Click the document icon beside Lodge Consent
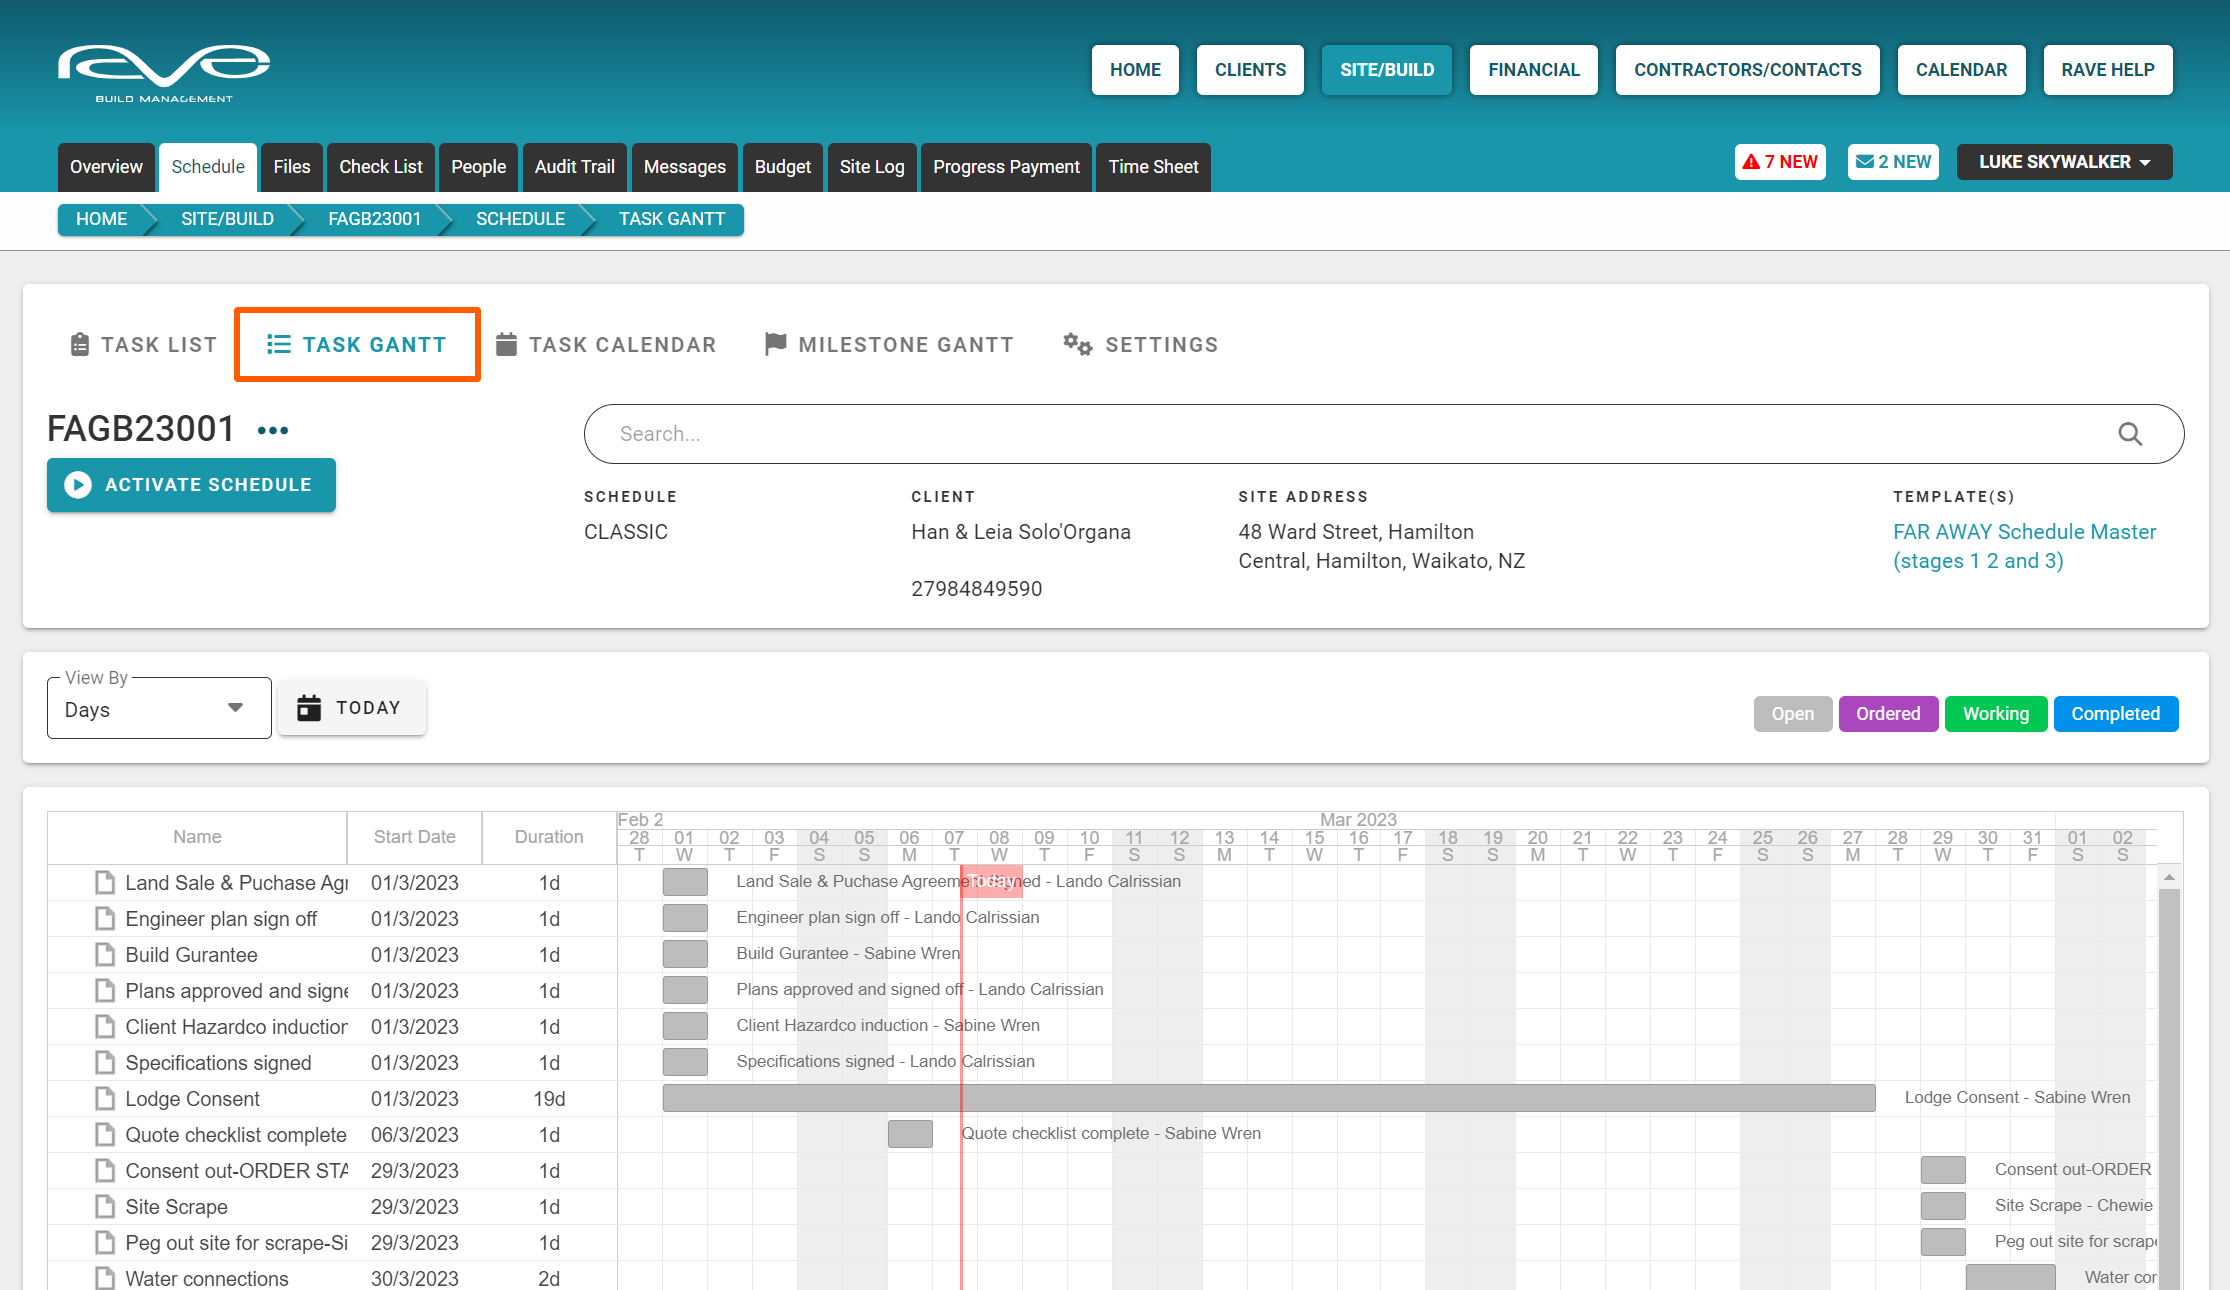Screen dimensions: 2230x1290 [105, 1099]
